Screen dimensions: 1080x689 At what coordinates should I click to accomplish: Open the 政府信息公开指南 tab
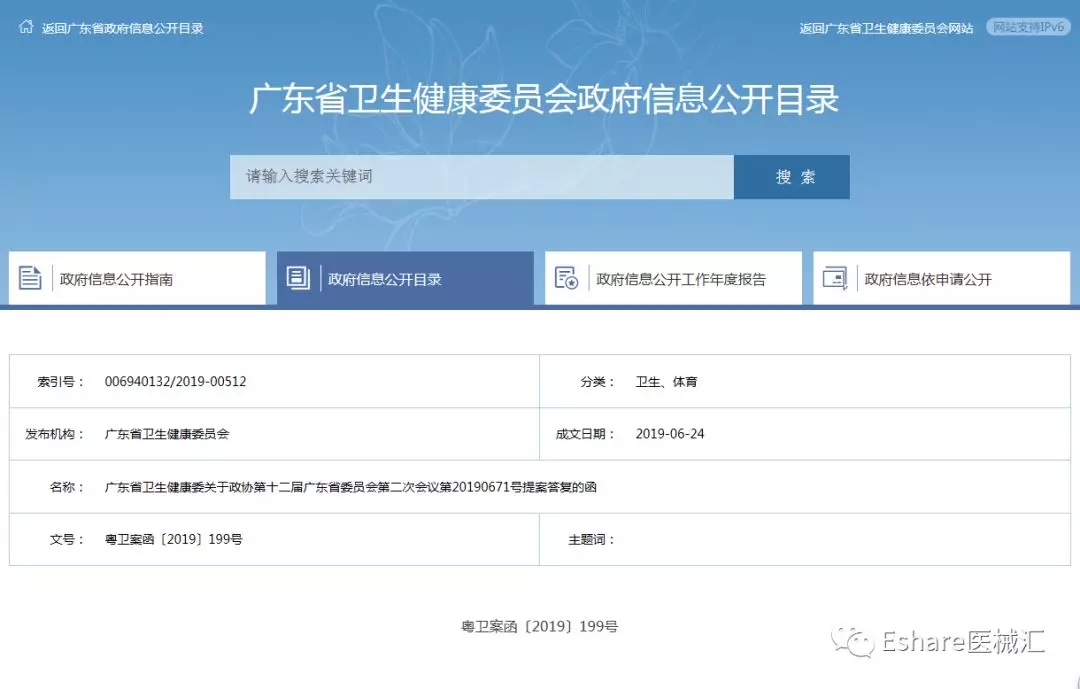[116, 280]
